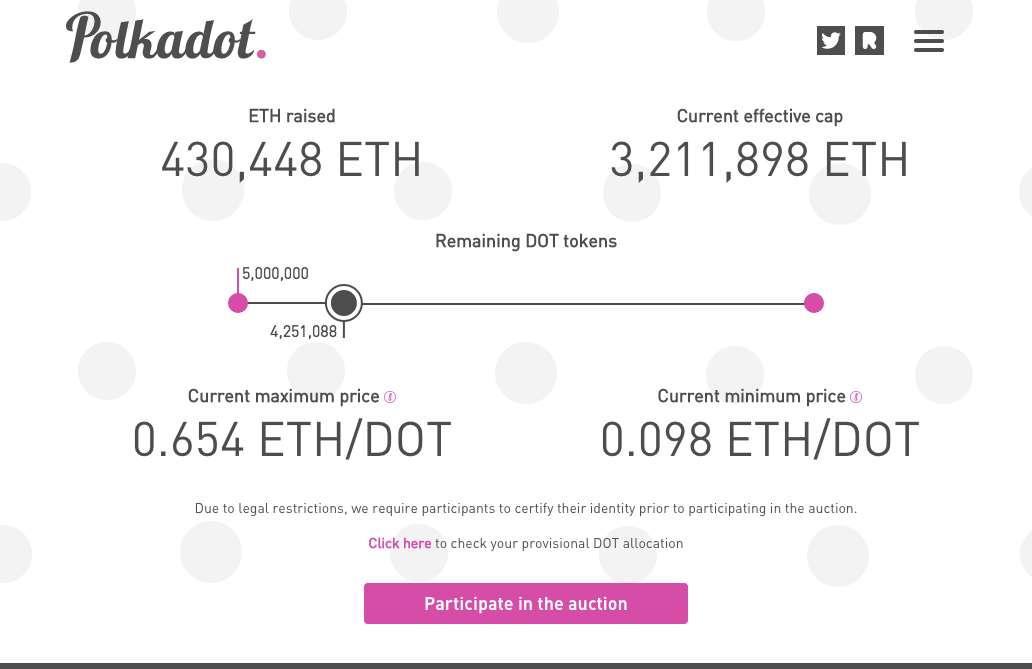Click the 5,000,000 token marker label

click(275, 273)
